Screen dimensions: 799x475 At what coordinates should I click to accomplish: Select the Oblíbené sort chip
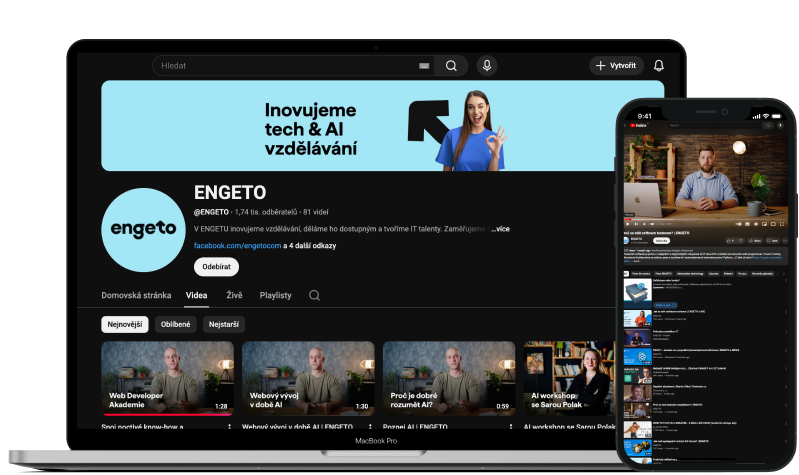click(x=175, y=324)
